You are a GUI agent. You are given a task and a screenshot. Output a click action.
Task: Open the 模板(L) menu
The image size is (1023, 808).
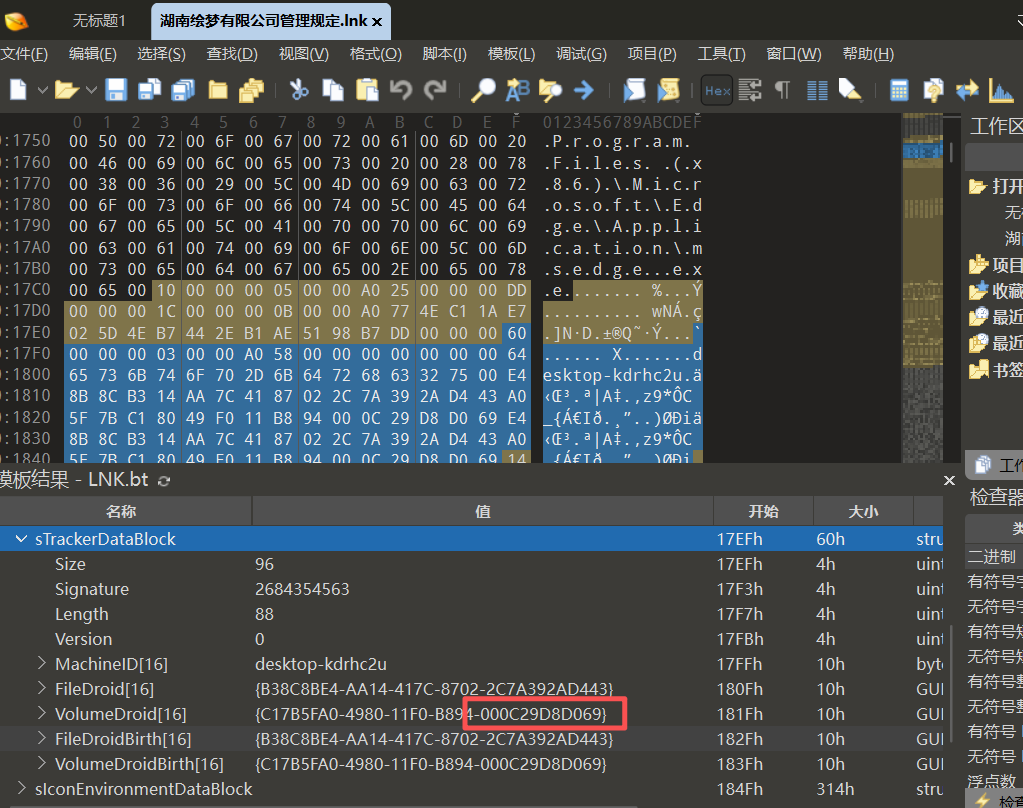[511, 54]
